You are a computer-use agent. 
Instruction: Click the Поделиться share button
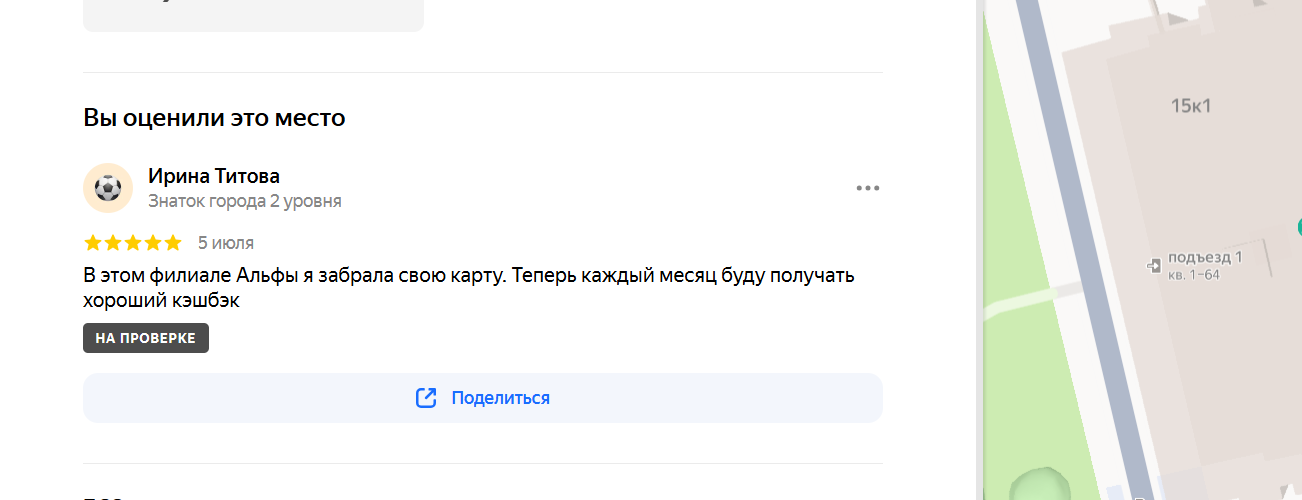[483, 398]
